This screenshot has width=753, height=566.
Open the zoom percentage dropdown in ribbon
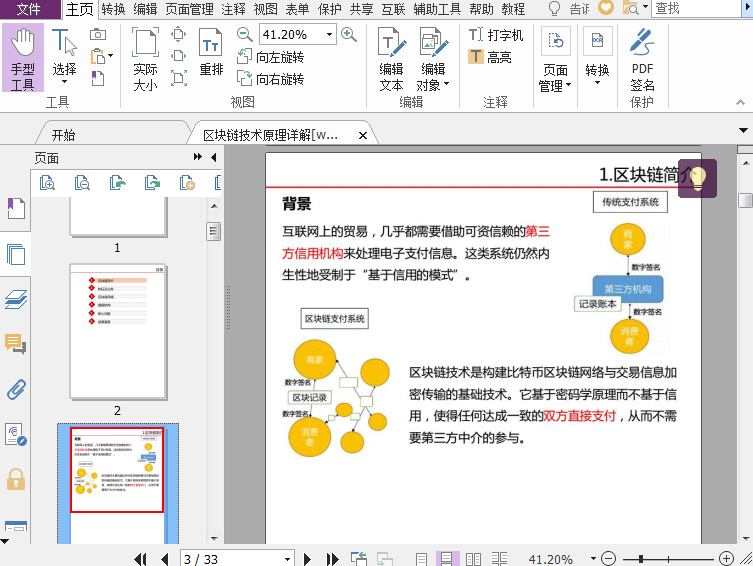point(330,35)
